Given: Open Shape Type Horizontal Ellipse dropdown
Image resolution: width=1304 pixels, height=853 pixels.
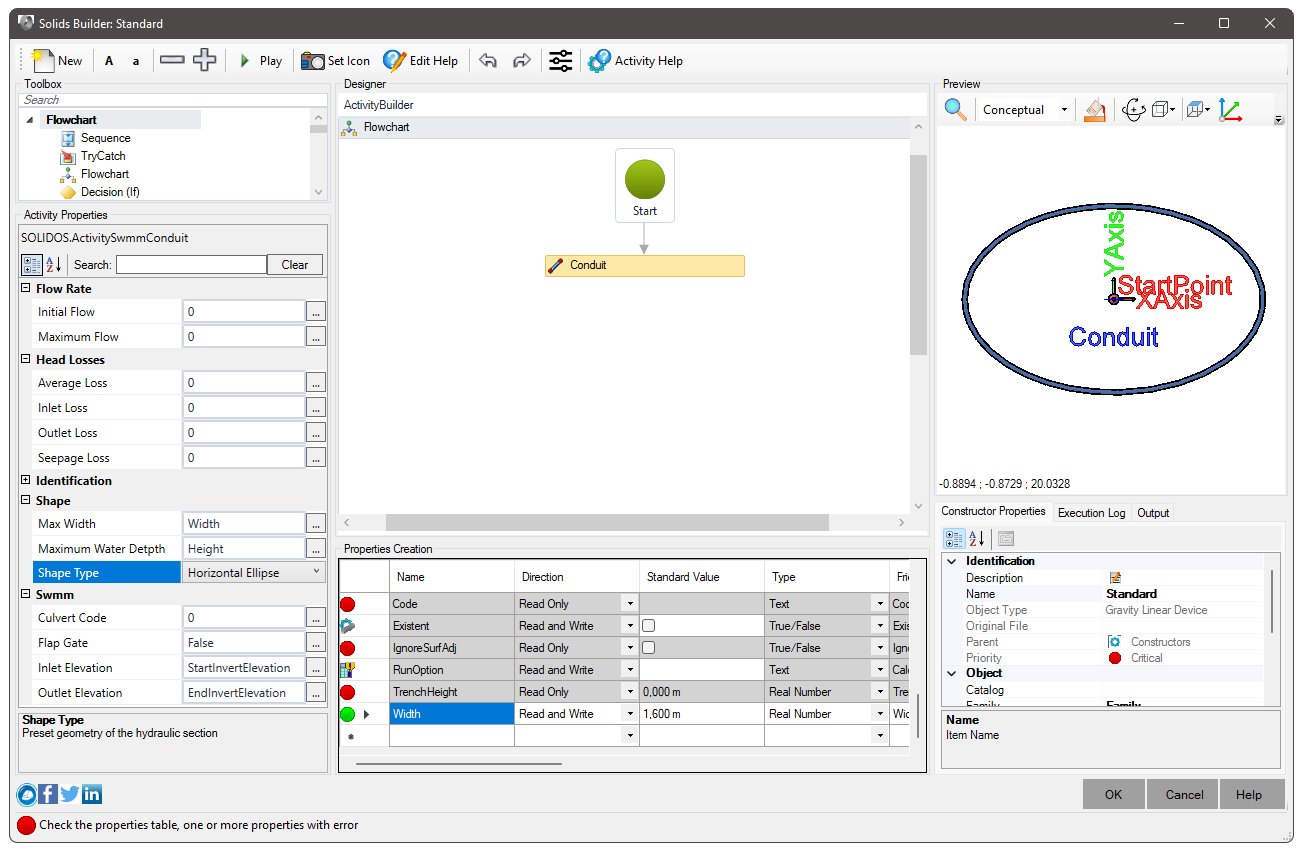Looking at the screenshot, I should coord(317,572).
